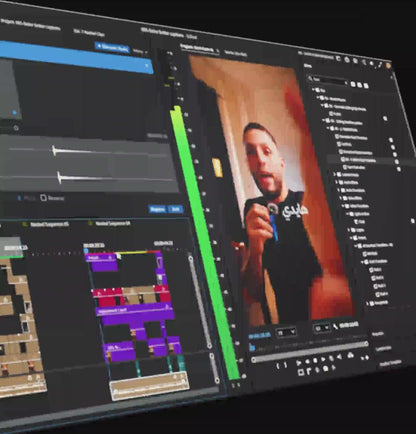The height and width of the screenshot is (434, 416).
Task: Open the wrench settings icon in Program monitor
Action: [x=335, y=327]
